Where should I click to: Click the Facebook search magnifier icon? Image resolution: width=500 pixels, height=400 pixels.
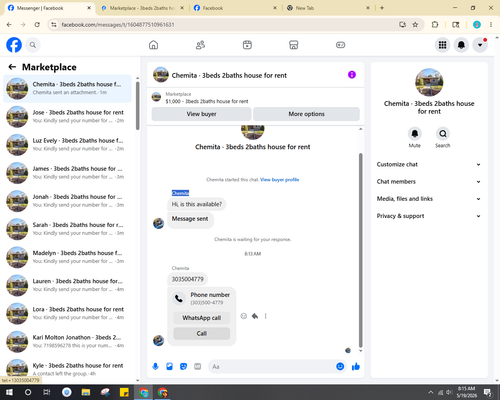[x=33, y=45]
